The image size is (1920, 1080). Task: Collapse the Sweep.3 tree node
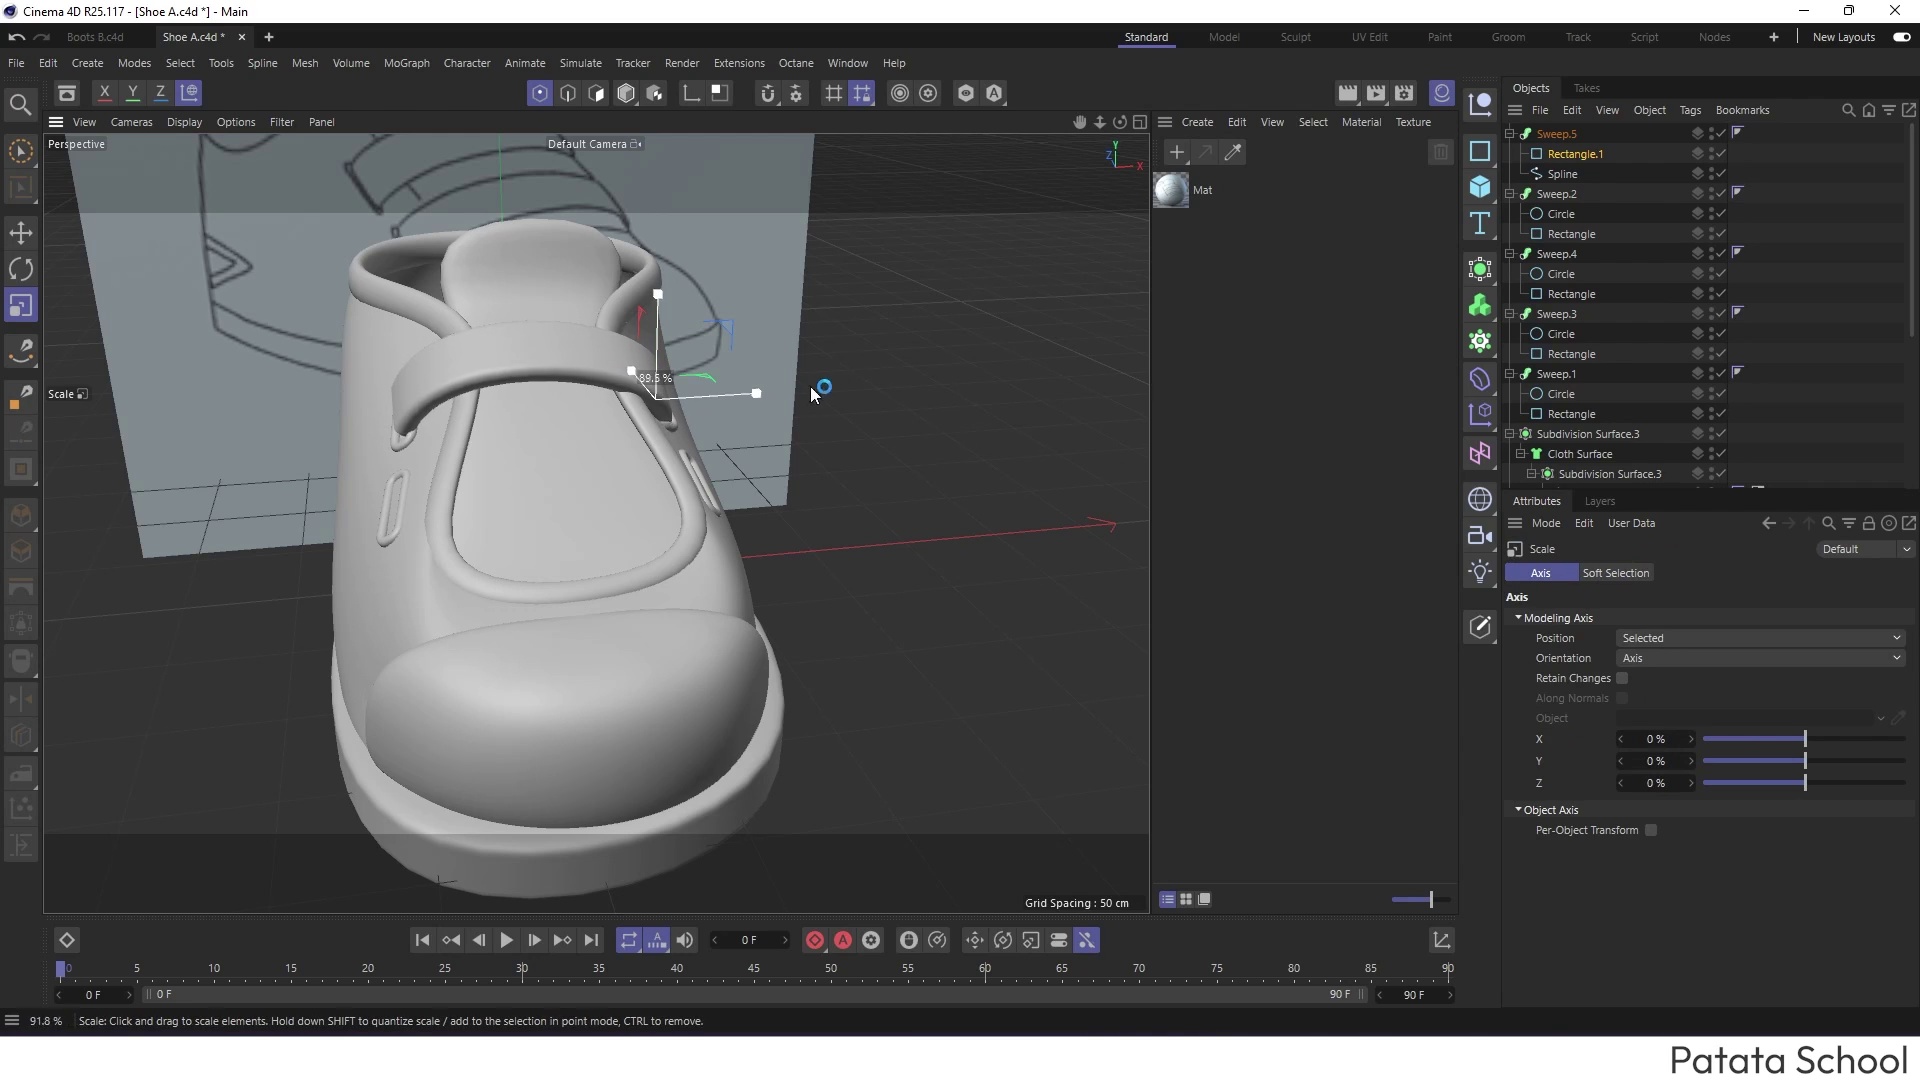pos(1510,314)
